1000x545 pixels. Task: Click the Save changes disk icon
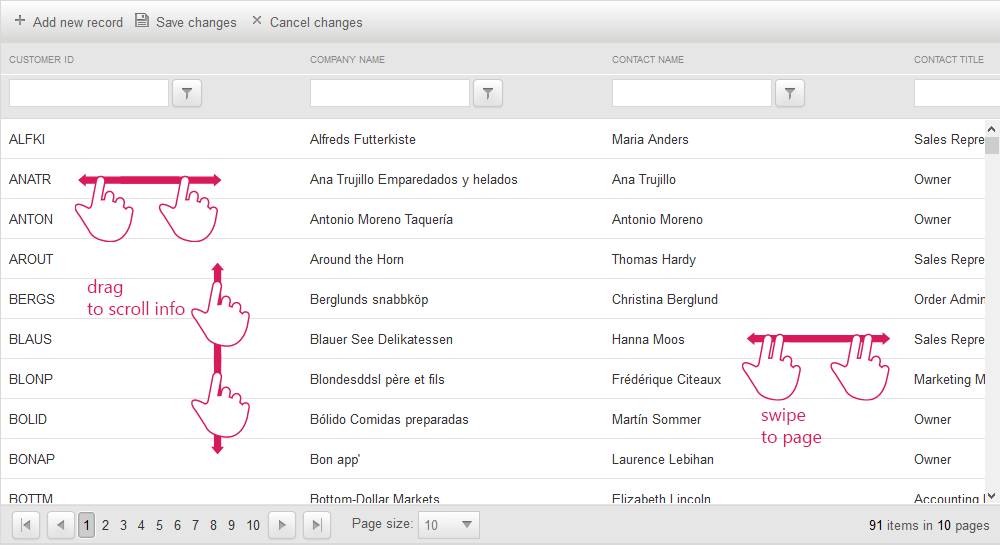pos(142,21)
